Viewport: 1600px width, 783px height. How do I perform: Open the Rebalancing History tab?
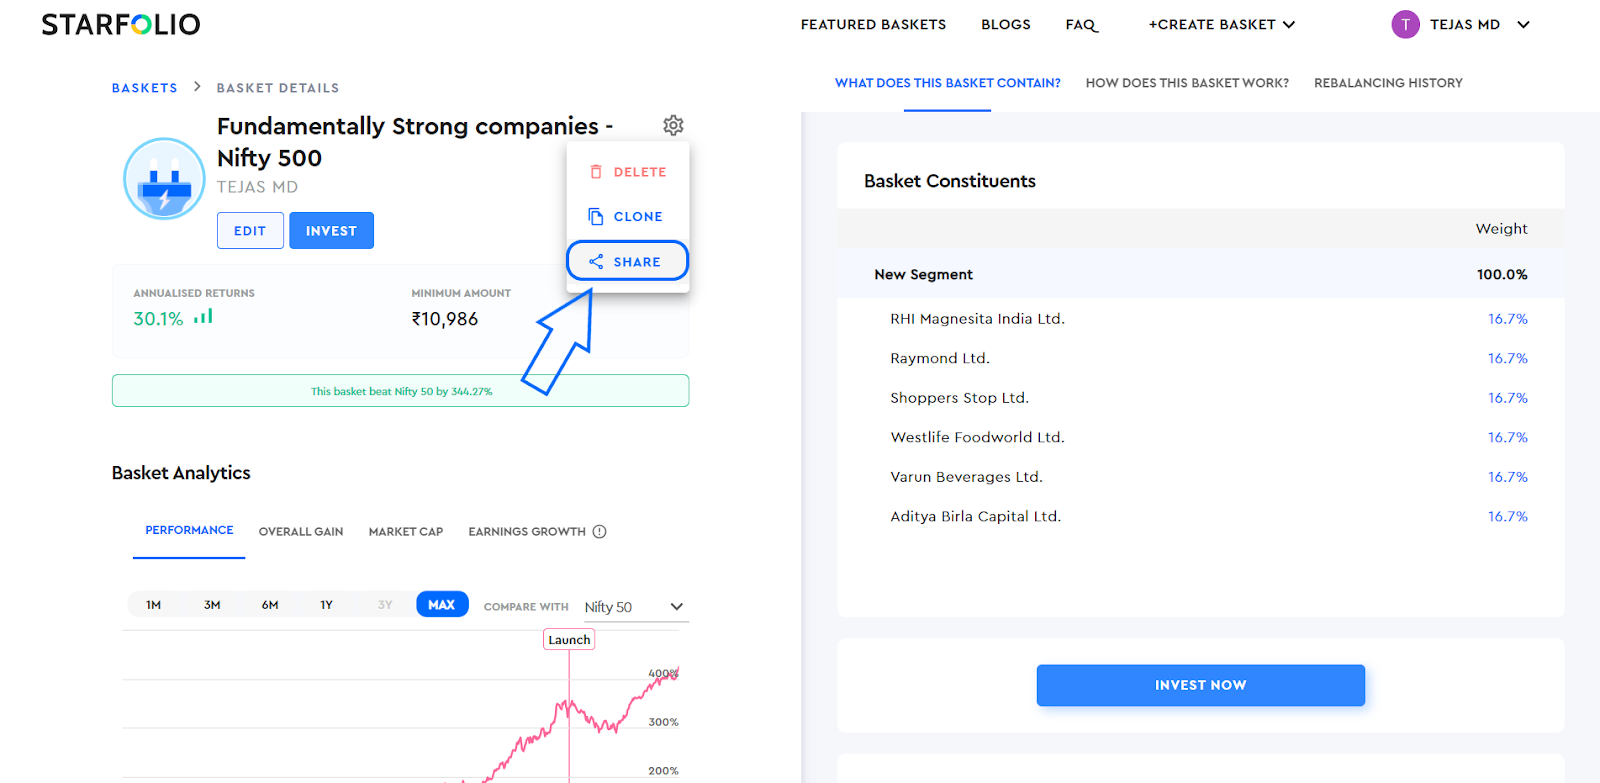pyautogui.click(x=1388, y=83)
